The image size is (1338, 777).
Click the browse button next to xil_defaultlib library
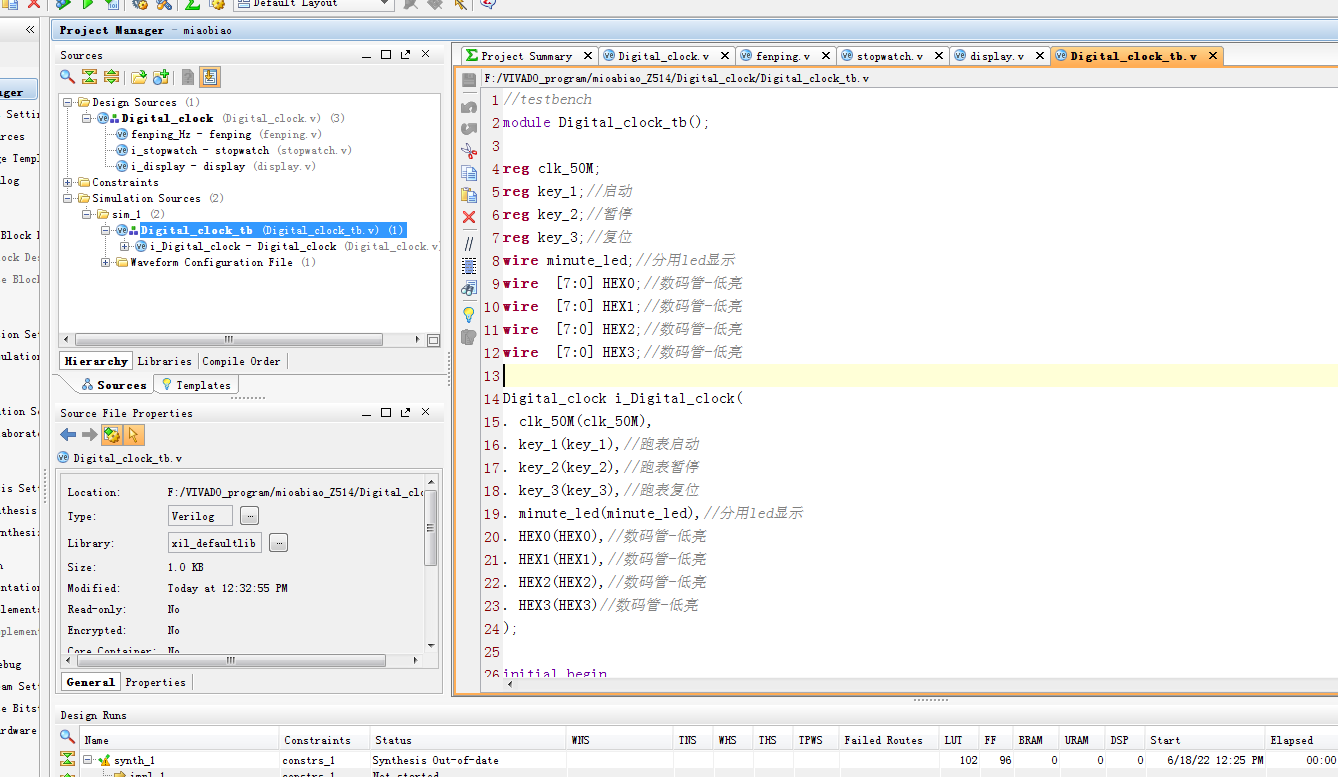[279, 543]
